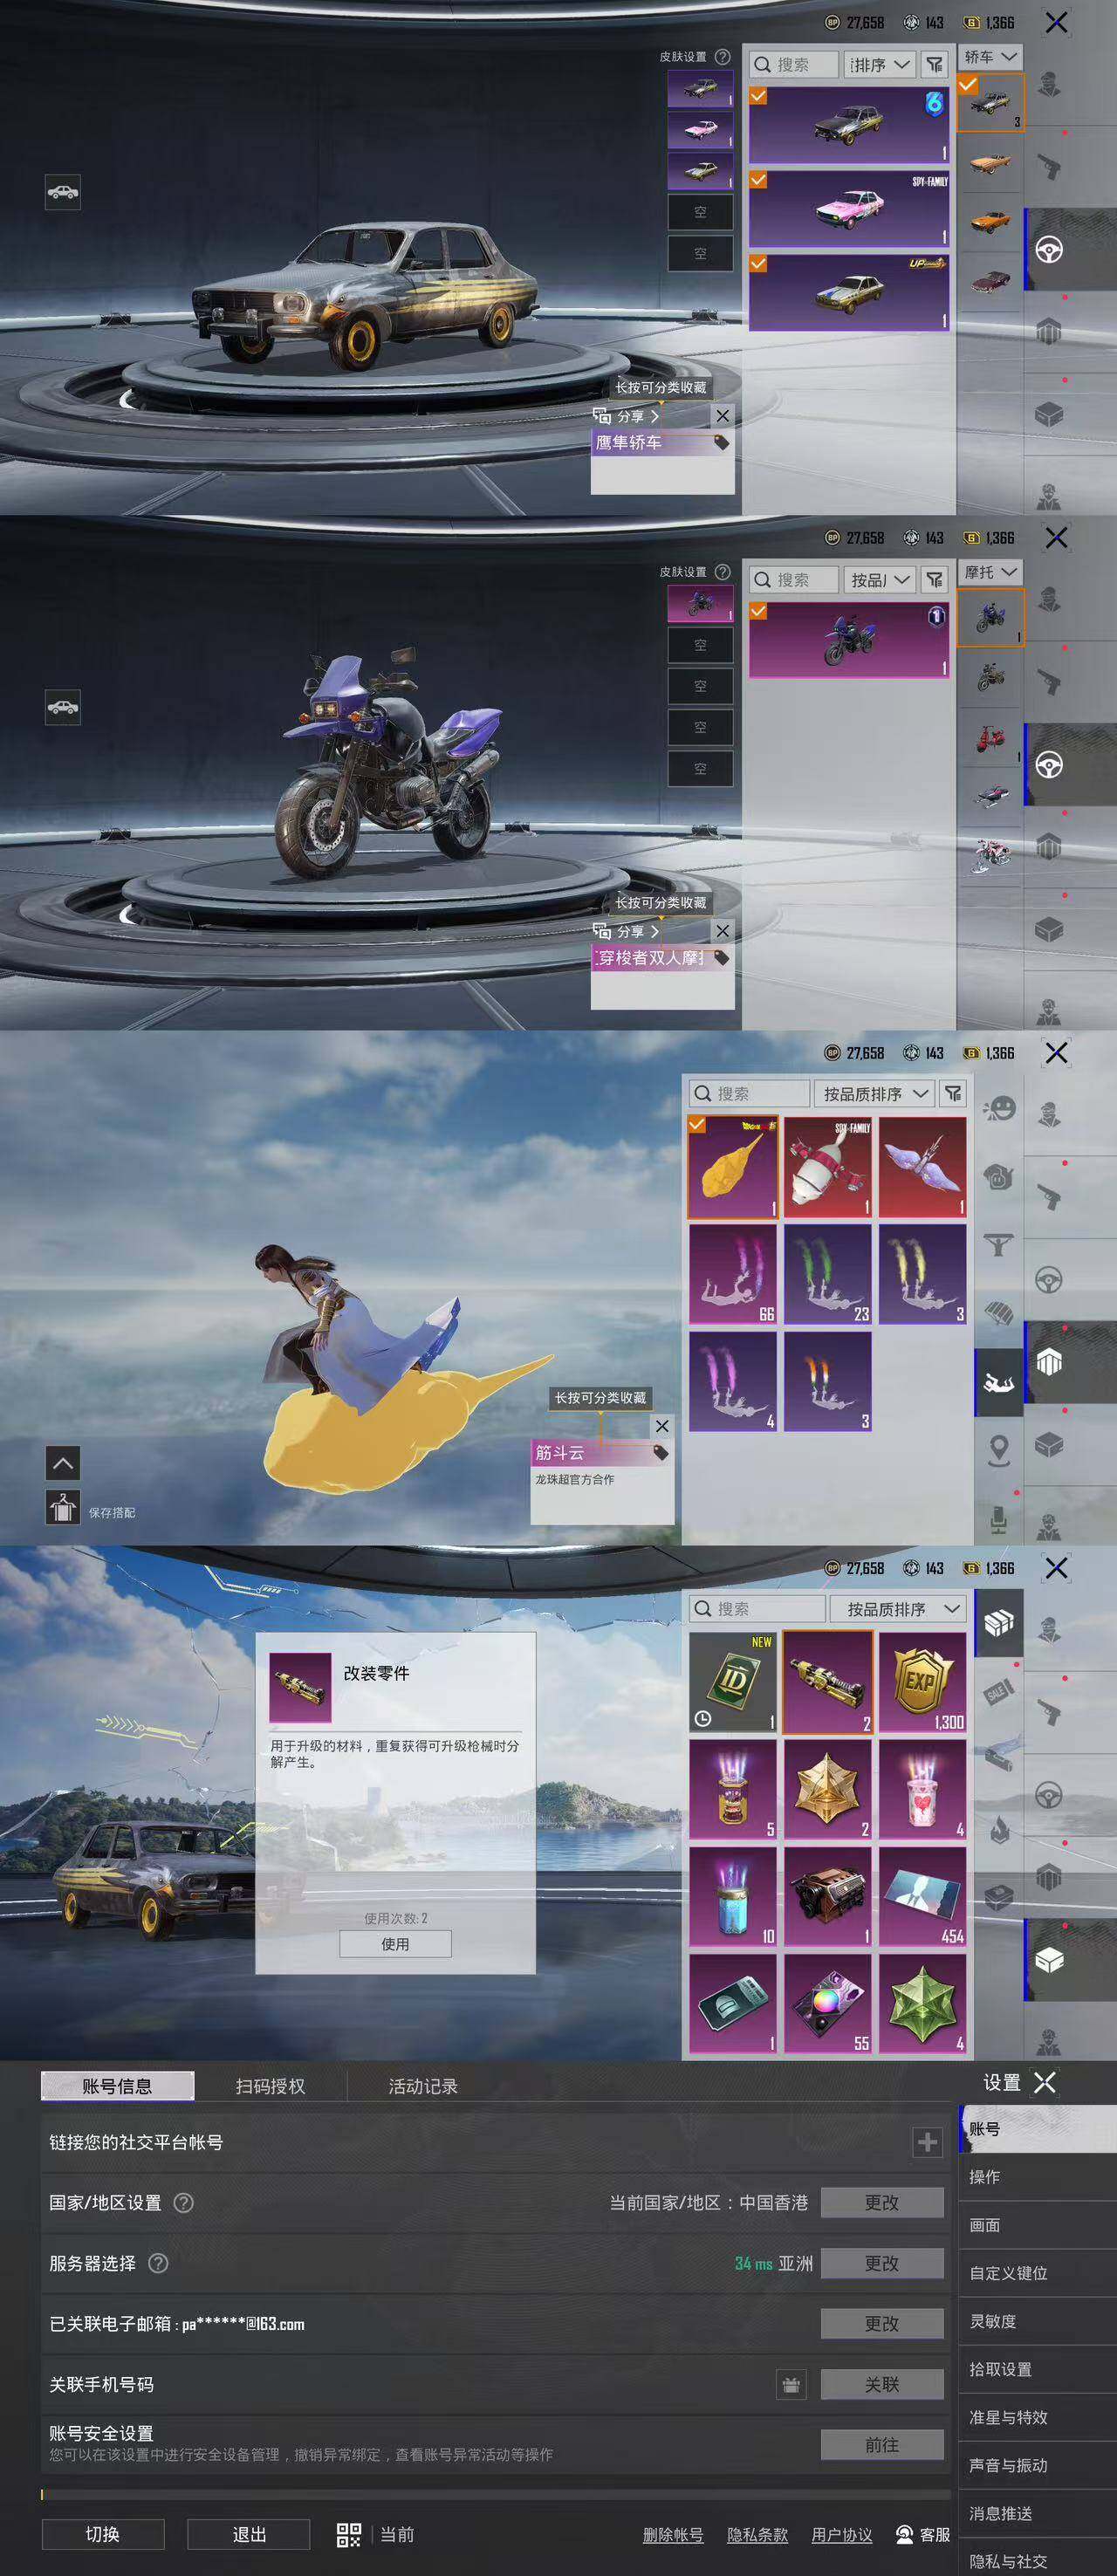Toggle the checkmark on the SPY-FAMILY pink car
The width and height of the screenshot is (1117, 2576).
[759, 180]
